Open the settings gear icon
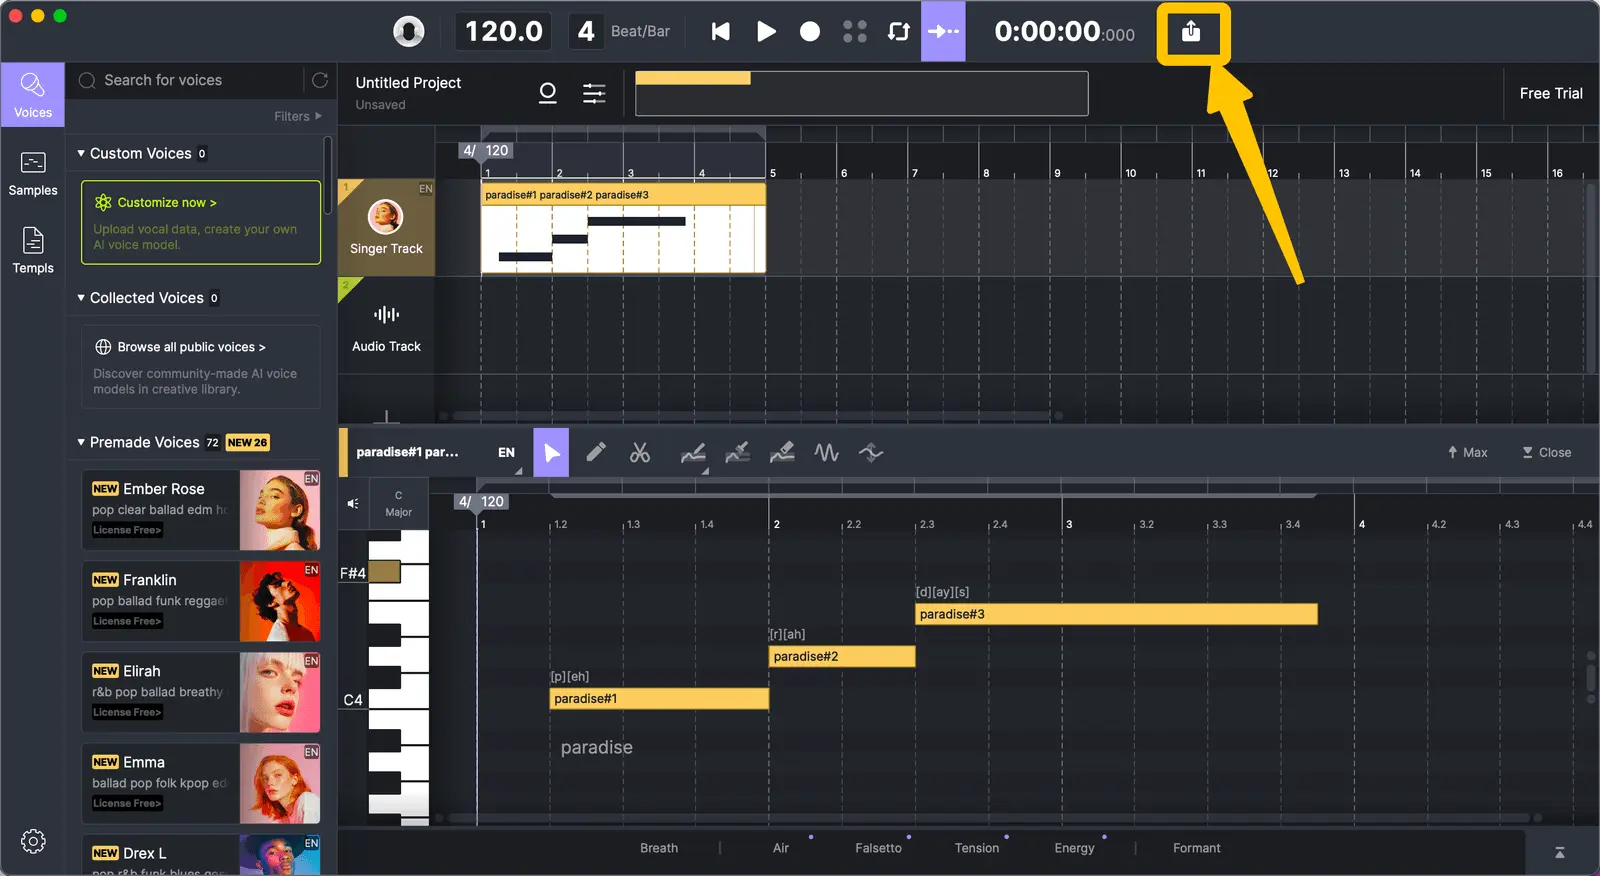 point(33,841)
